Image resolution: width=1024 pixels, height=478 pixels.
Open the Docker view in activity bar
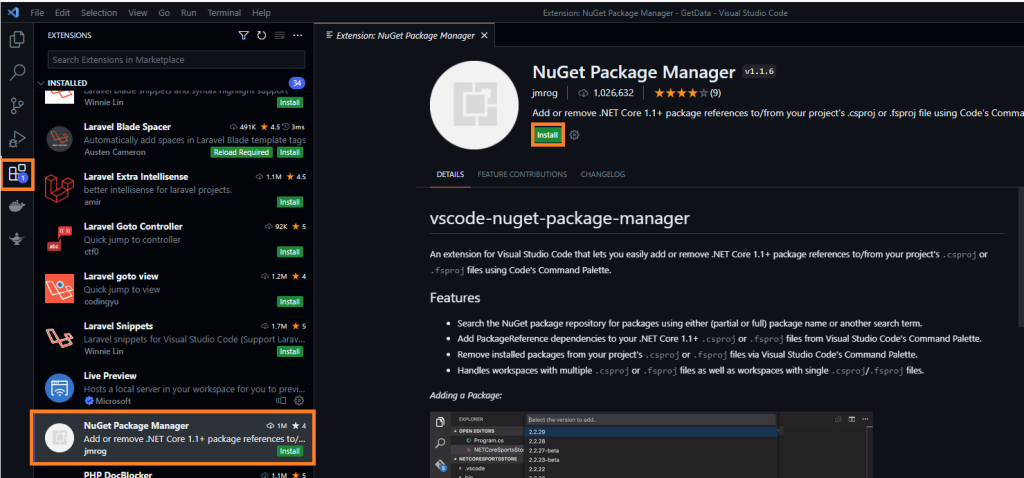pyautogui.click(x=18, y=206)
